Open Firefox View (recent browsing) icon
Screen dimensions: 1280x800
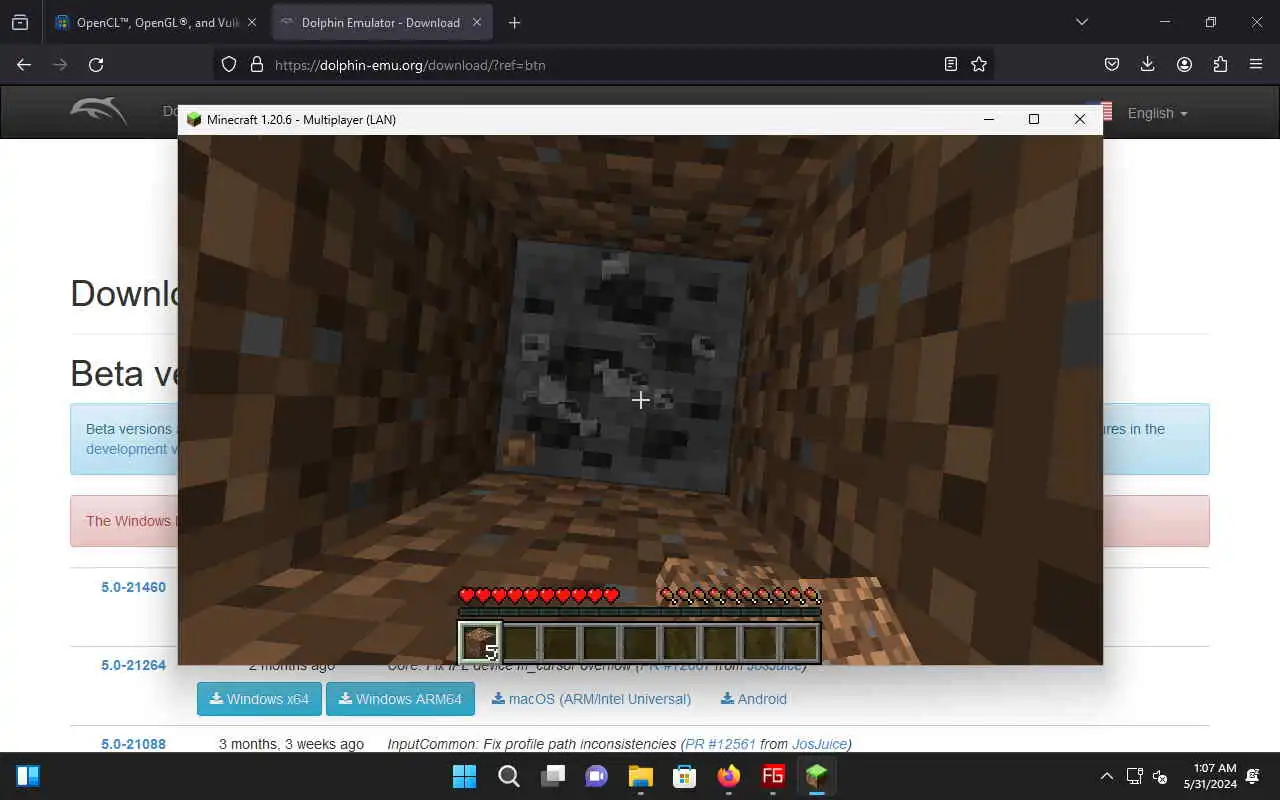(x=20, y=22)
